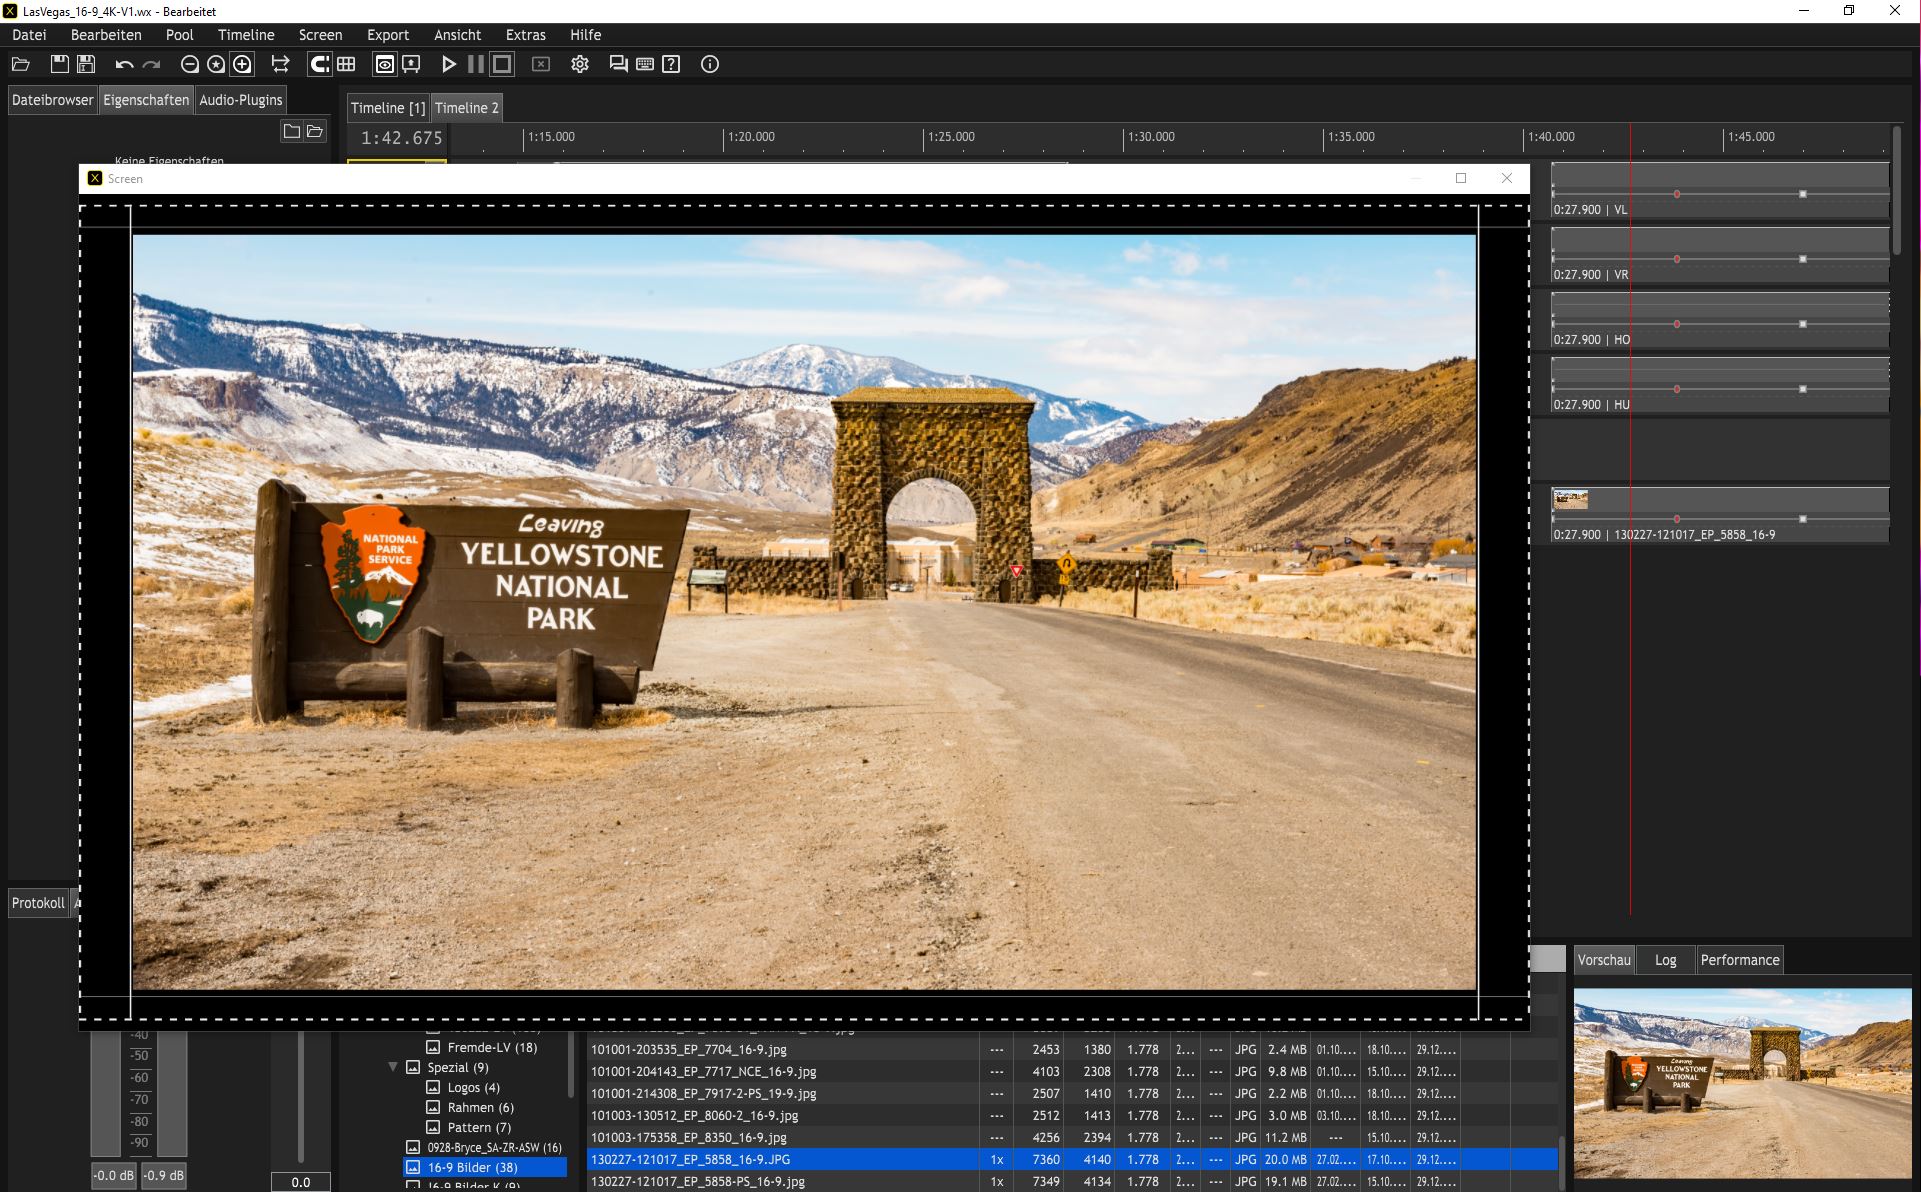Select the Timeline [1] tab

pos(388,108)
